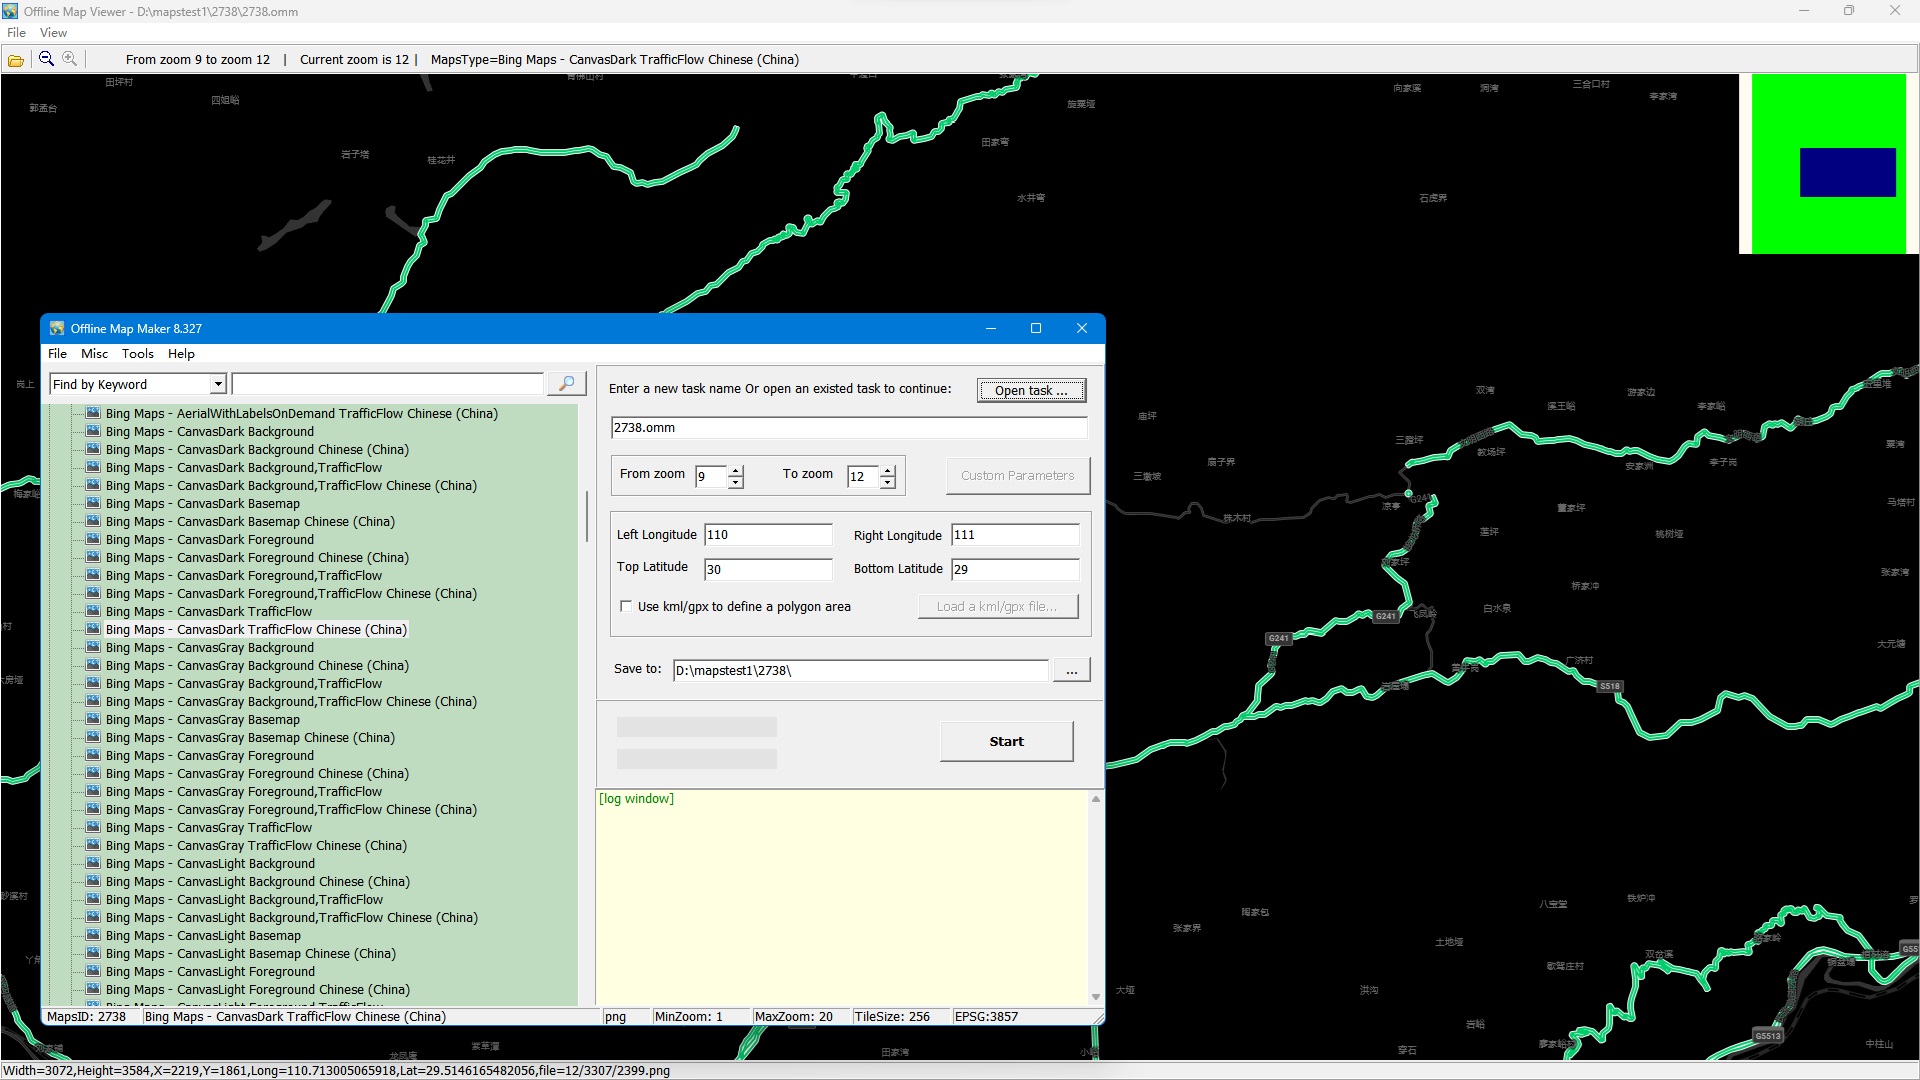Click the Save to browse ellipsis button
Screen dimensions: 1920x1080
click(x=1071, y=670)
